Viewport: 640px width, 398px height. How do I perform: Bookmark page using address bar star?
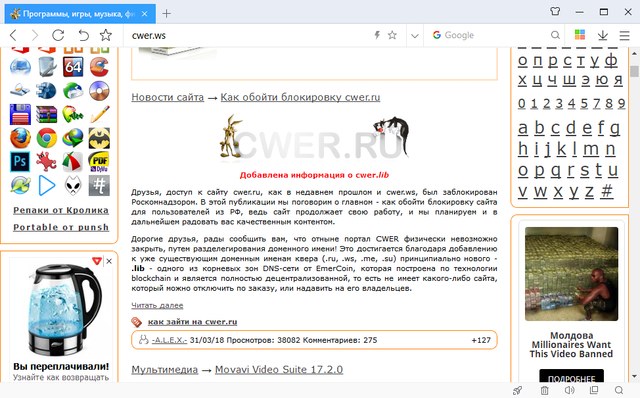[392, 35]
